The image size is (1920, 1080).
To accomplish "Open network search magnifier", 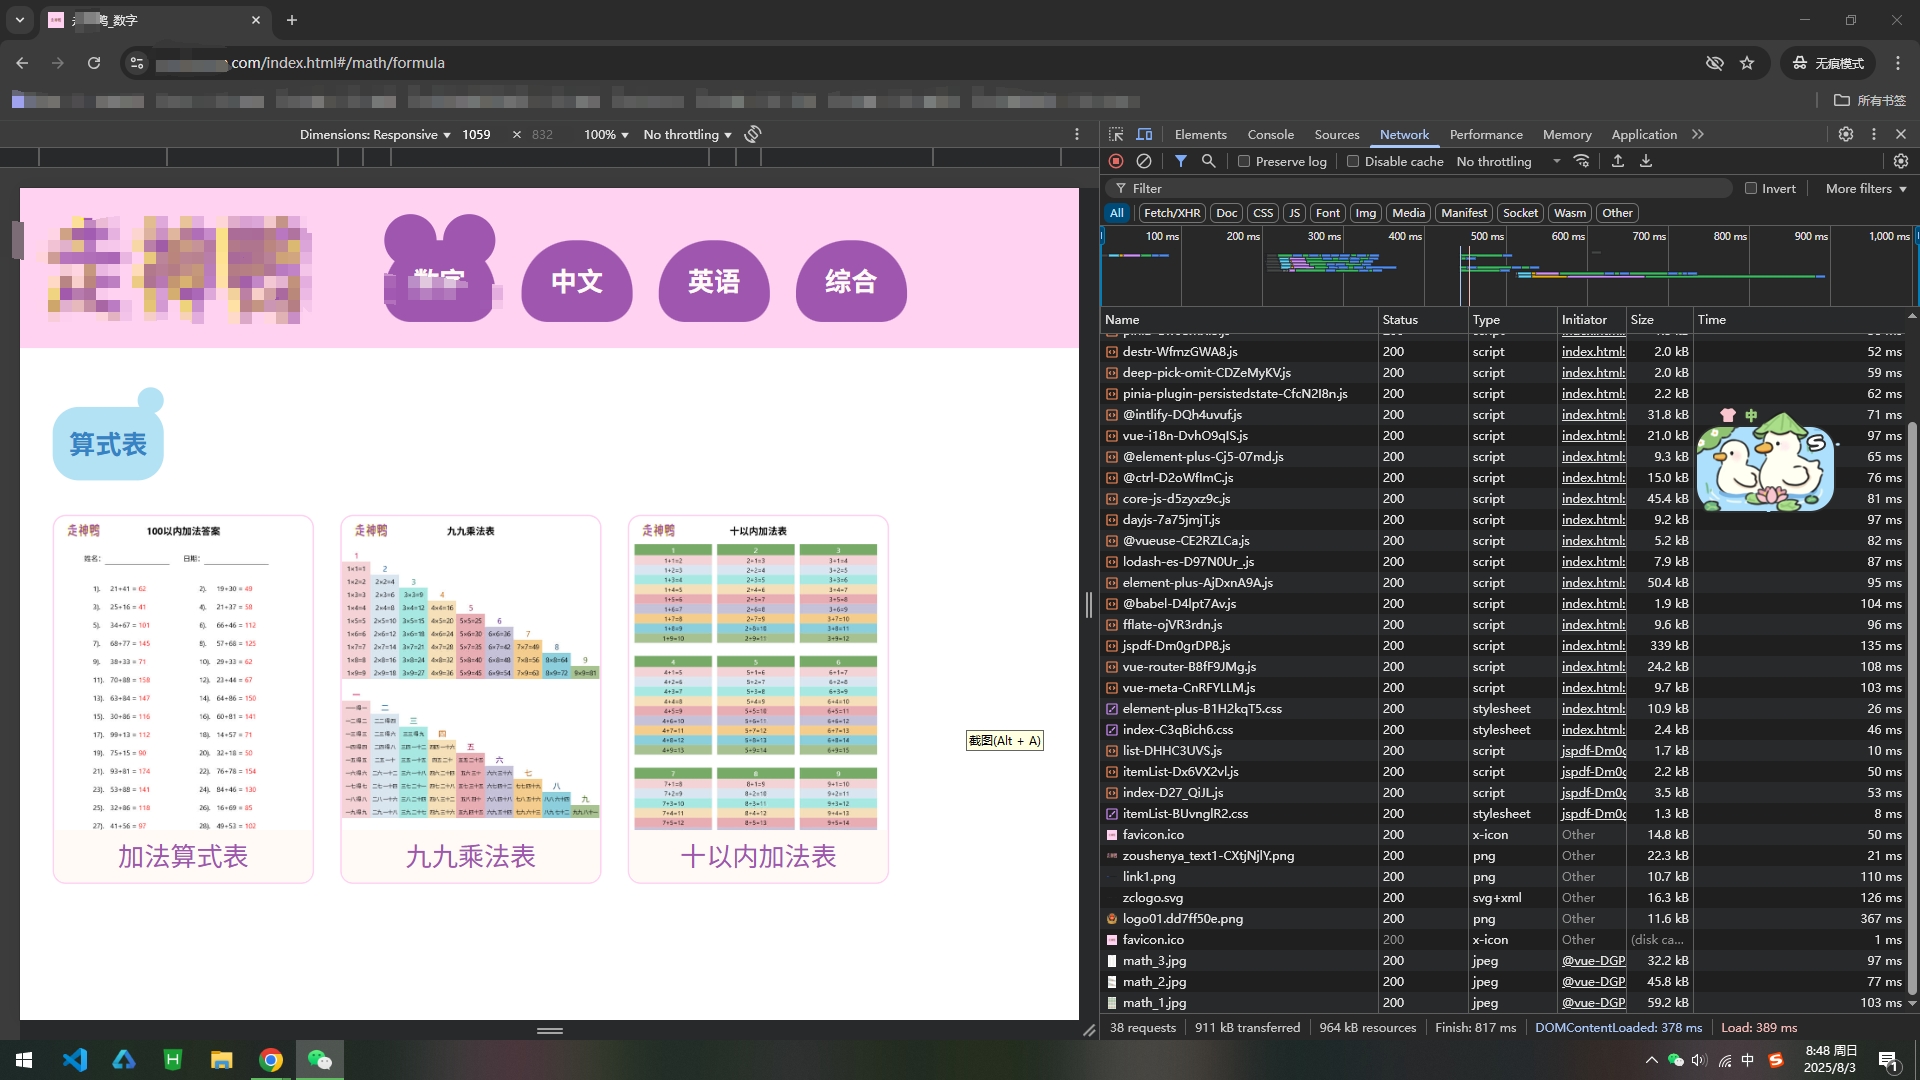I will [1209, 161].
